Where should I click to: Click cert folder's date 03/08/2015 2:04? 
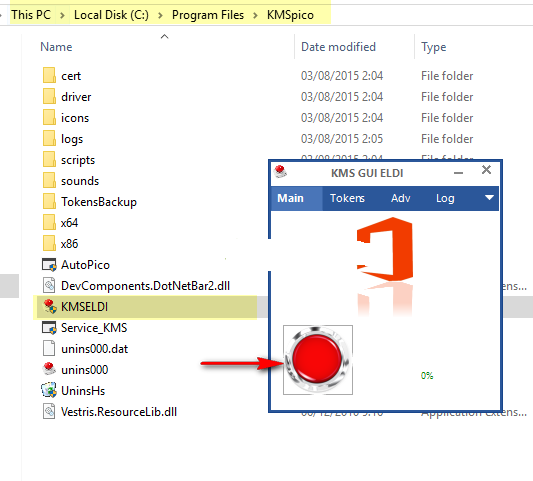(x=342, y=76)
